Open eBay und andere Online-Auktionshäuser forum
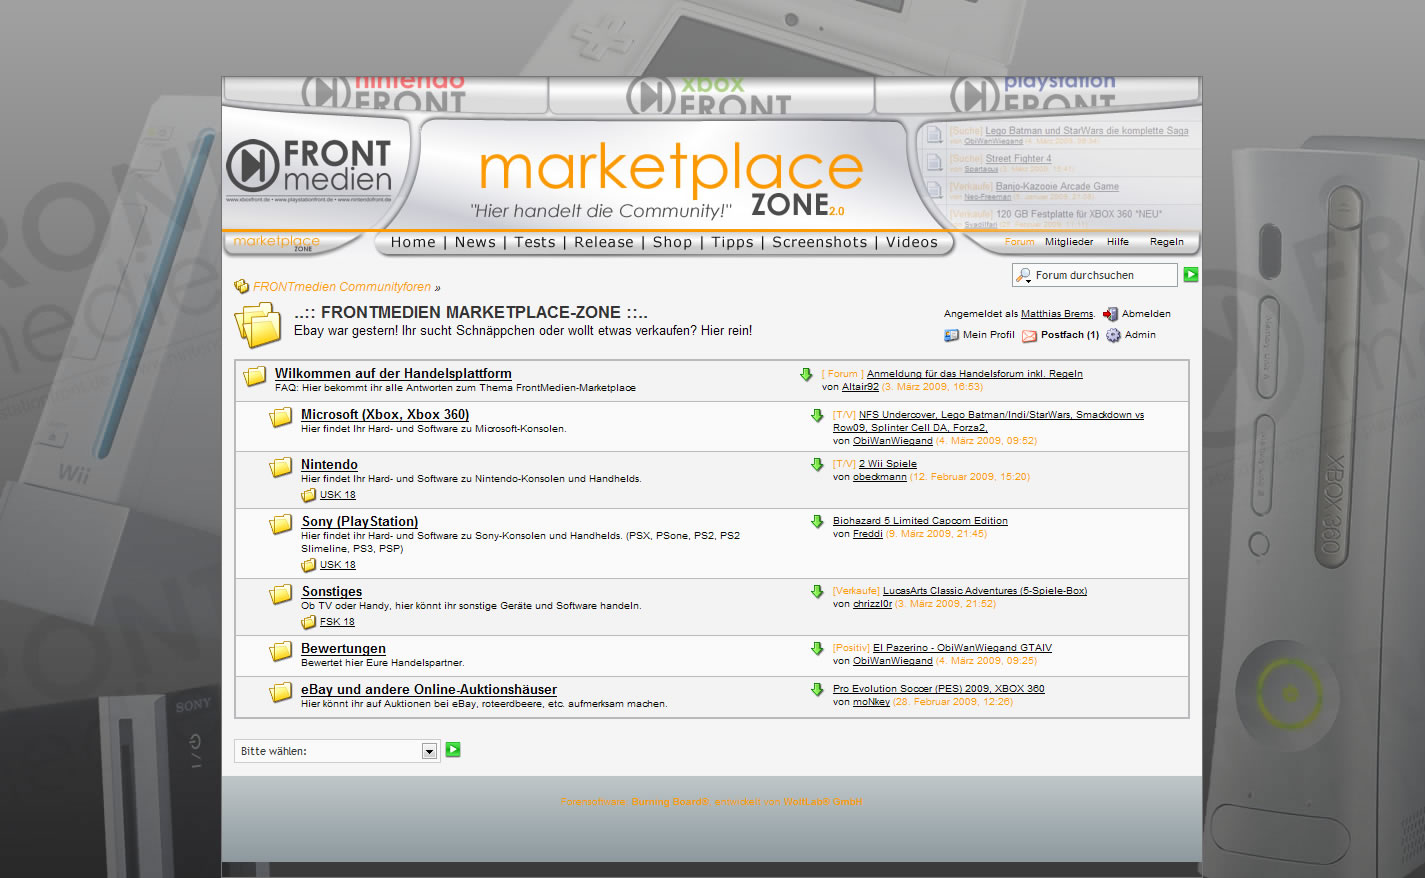The height and width of the screenshot is (878, 1425). [428, 689]
